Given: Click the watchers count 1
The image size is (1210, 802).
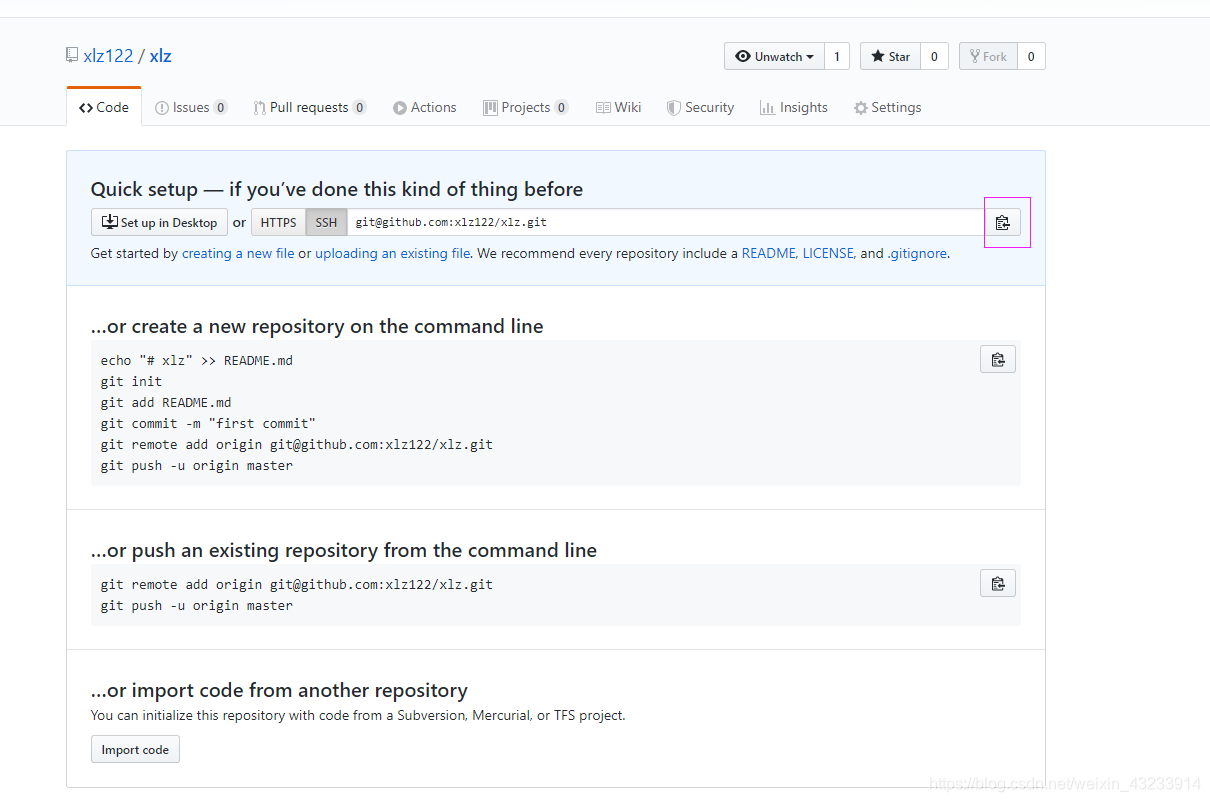Looking at the screenshot, I should [x=837, y=56].
